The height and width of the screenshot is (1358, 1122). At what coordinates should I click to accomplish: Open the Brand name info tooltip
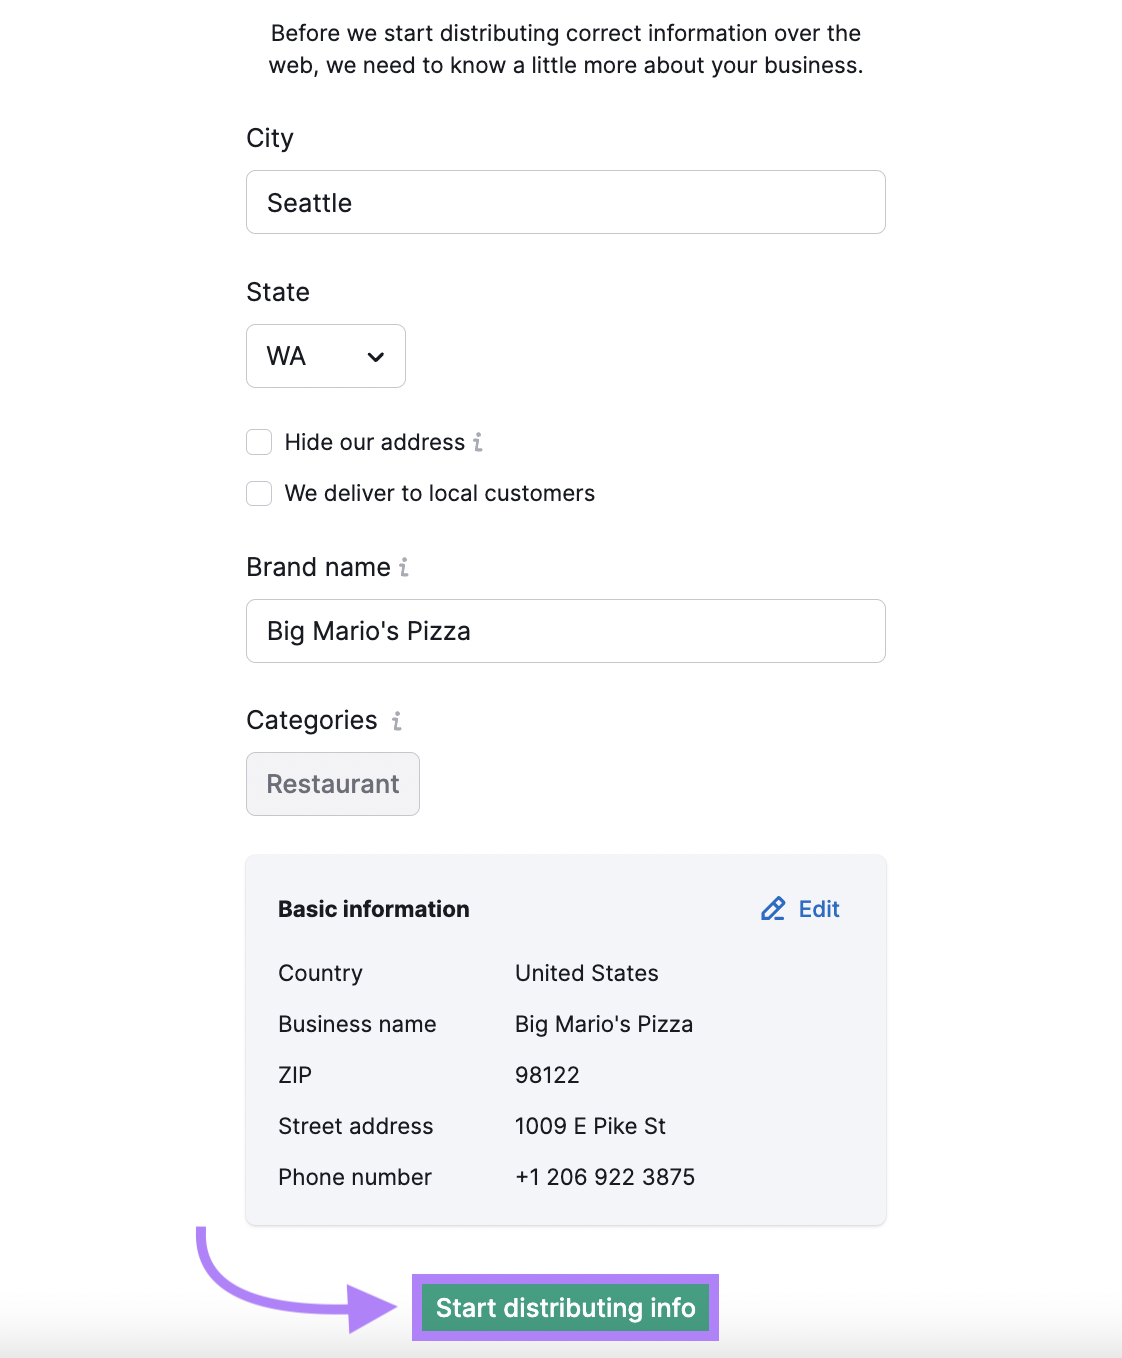pos(403,566)
